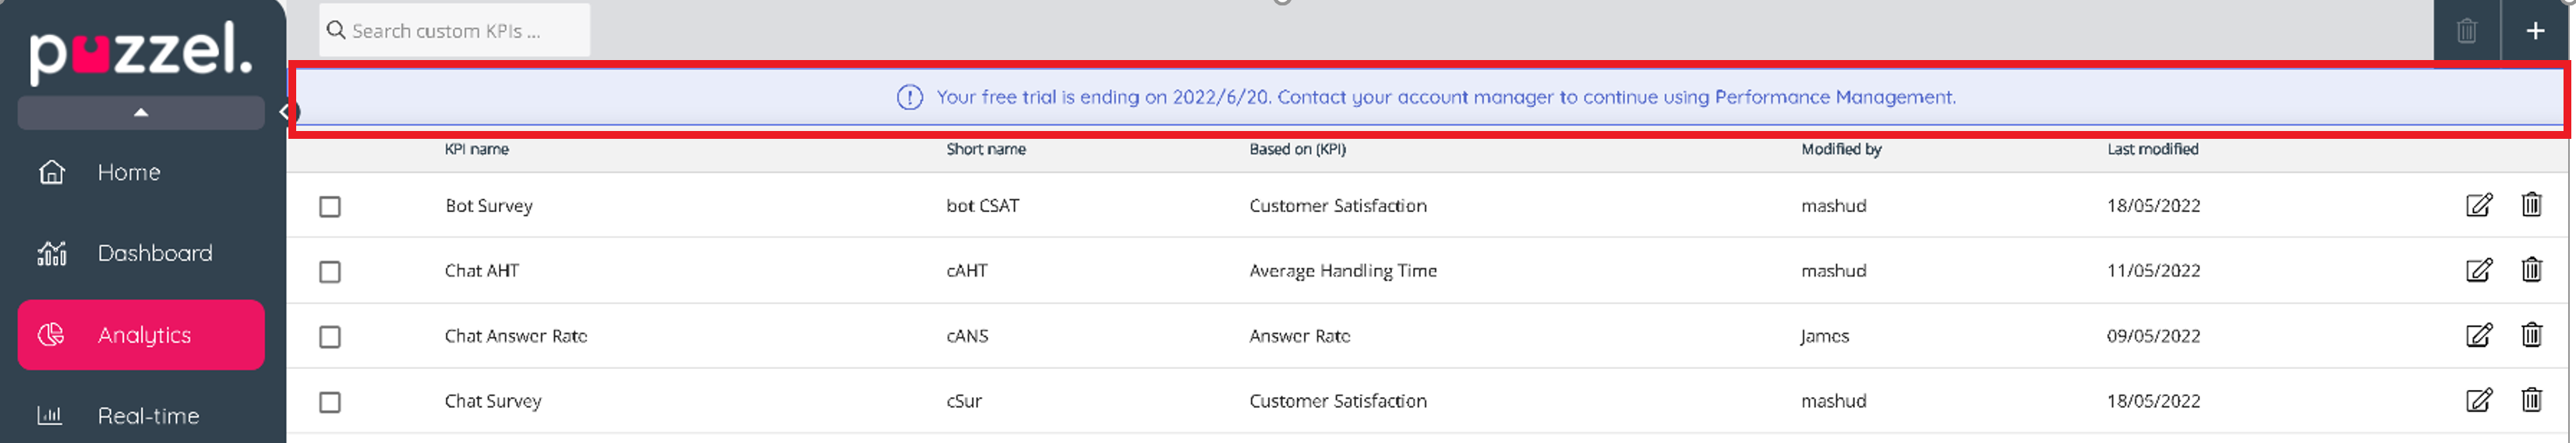Open the Real-time menu item
This screenshot has height=443, width=2576.
pos(148,416)
